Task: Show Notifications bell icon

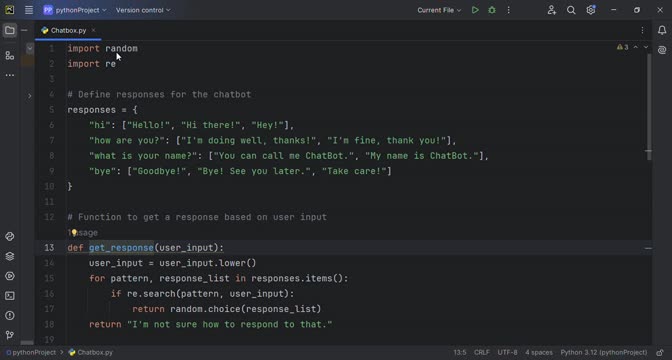Action: 662,30
